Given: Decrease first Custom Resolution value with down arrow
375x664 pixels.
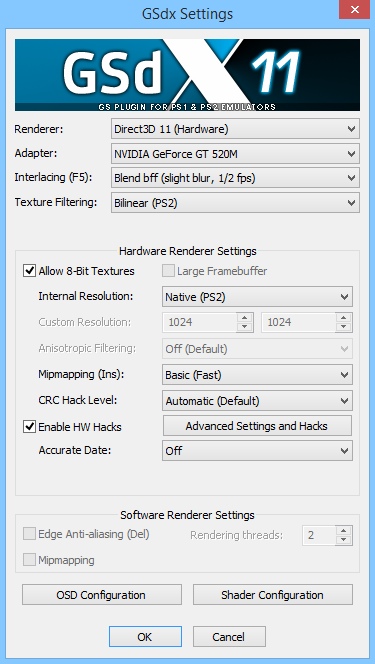Looking at the screenshot, I should coord(245,327).
